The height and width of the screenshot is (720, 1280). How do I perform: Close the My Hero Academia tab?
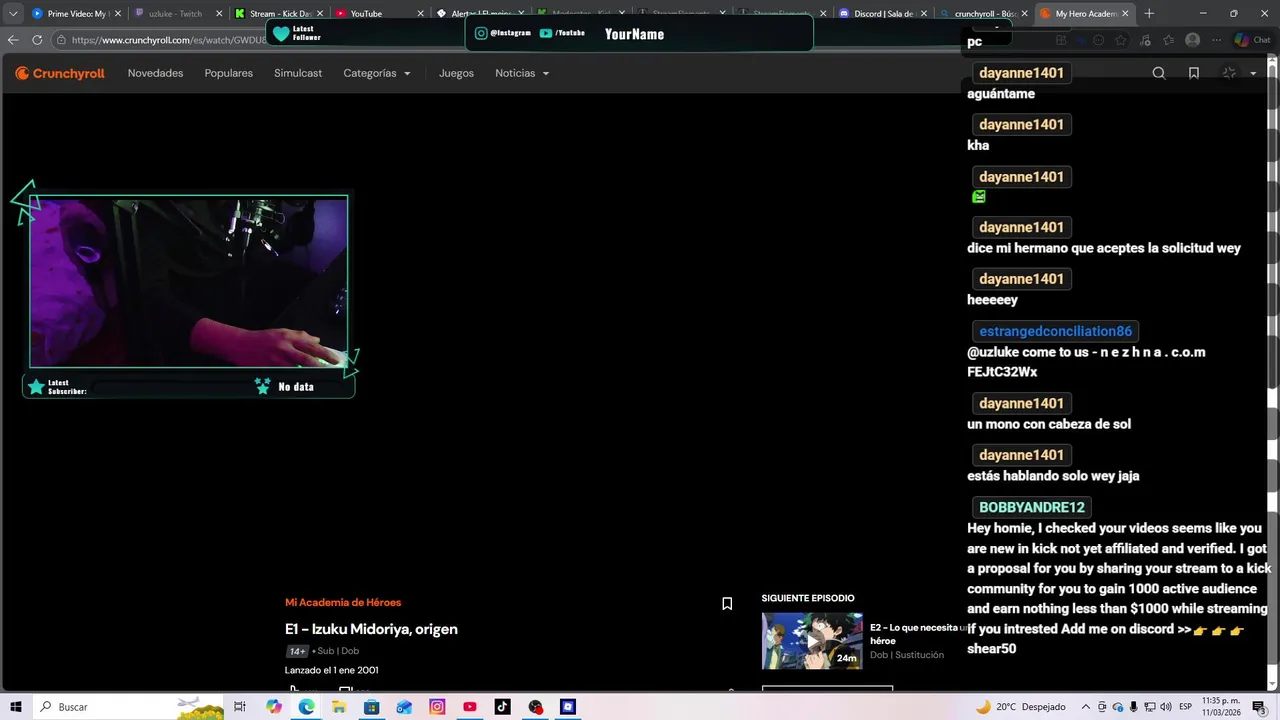point(1125,13)
